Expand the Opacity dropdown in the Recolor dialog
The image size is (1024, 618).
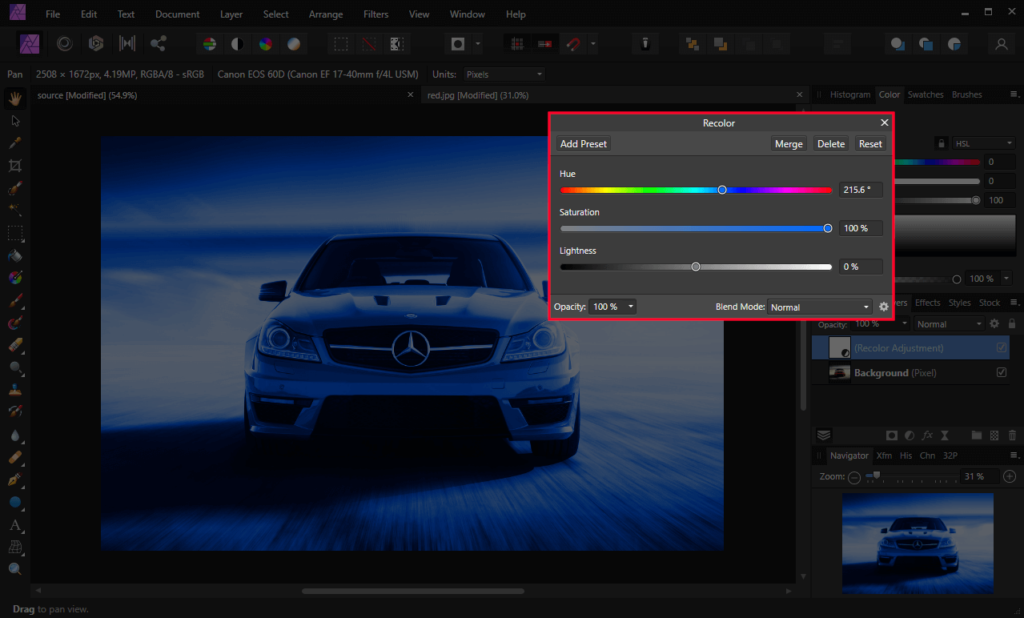click(630, 306)
